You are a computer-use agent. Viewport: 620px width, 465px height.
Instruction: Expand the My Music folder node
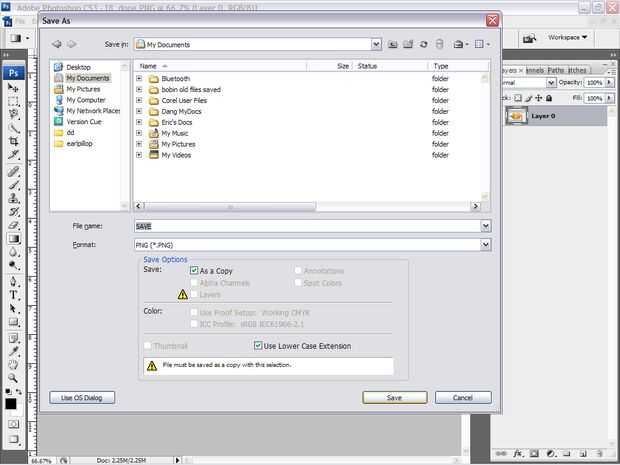pyautogui.click(x=139, y=133)
